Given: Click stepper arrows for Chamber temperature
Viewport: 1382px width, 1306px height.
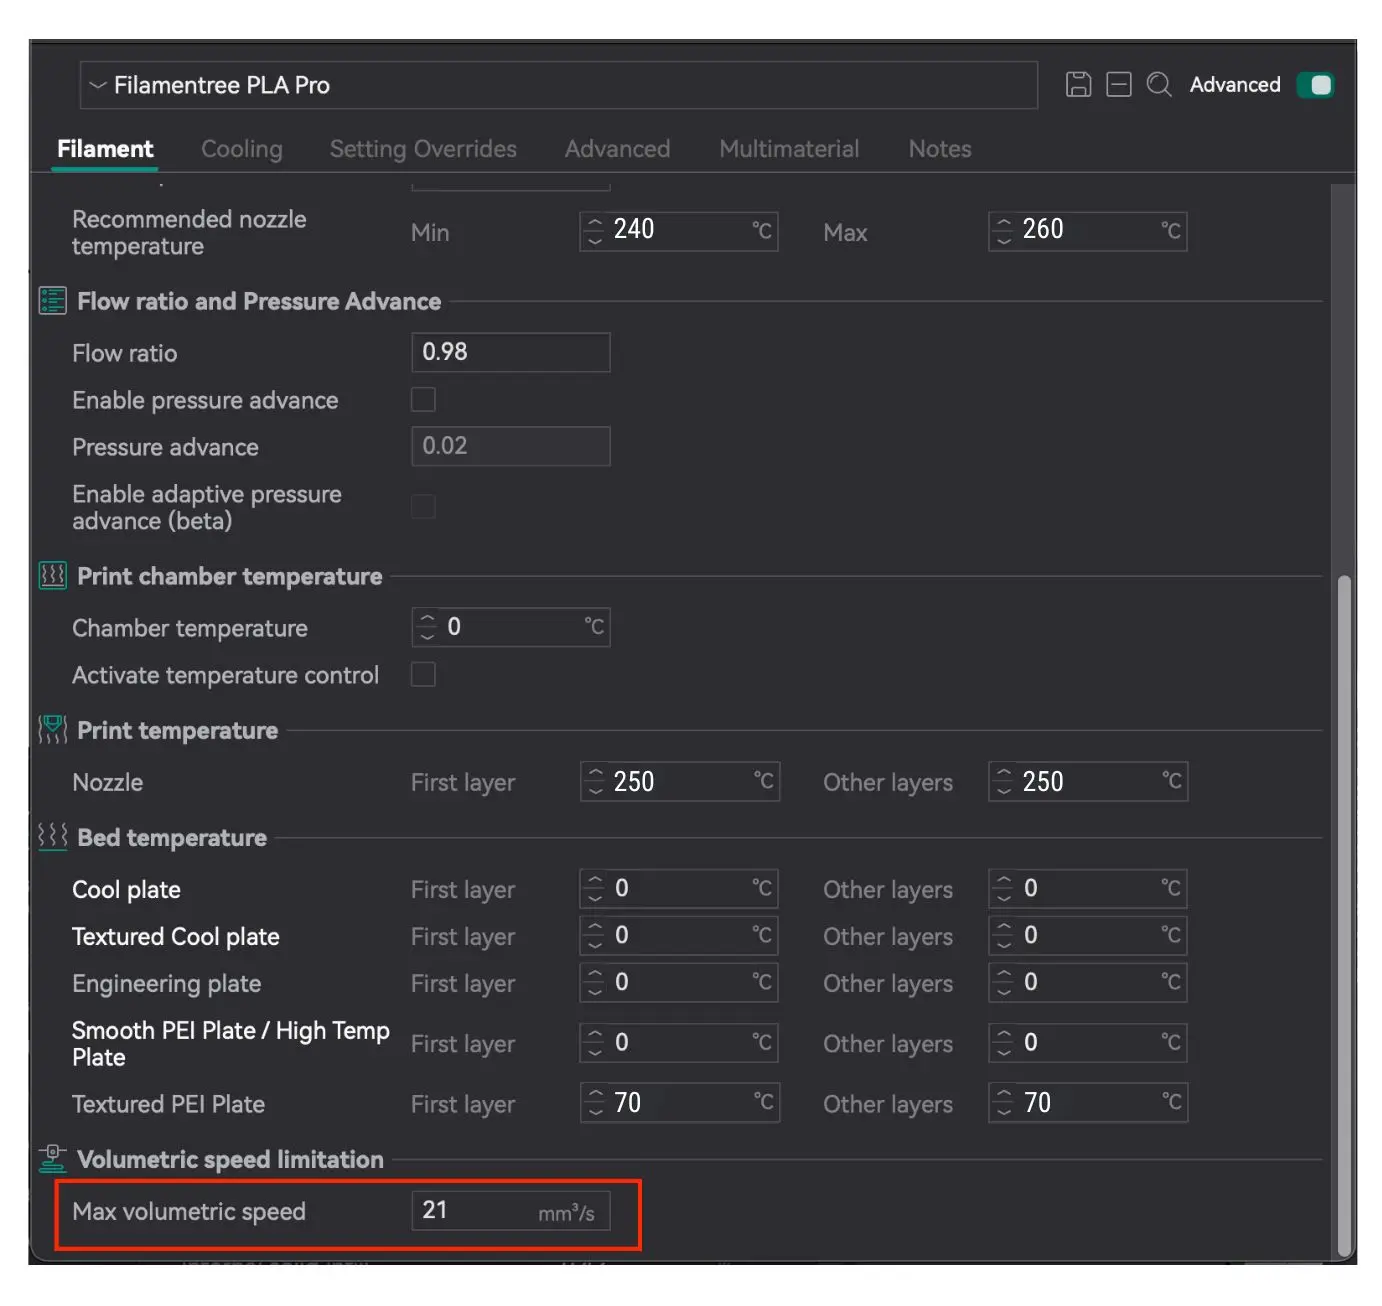Looking at the screenshot, I should point(428,627).
